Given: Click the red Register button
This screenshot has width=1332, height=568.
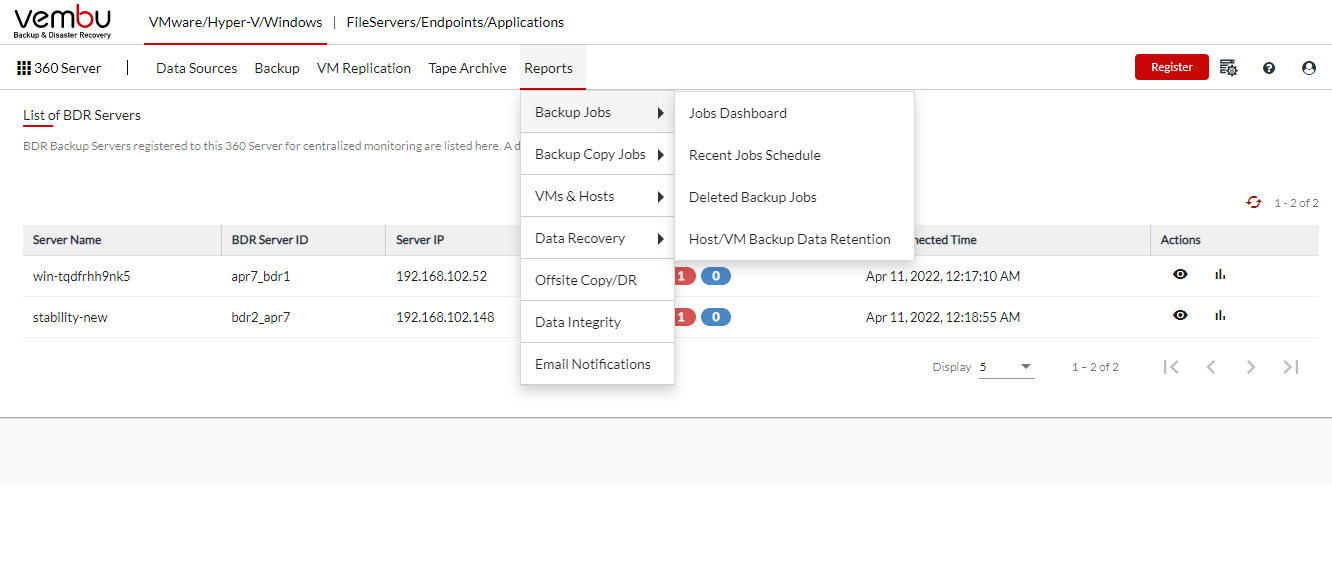Looking at the screenshot, I should (1172, 67).
